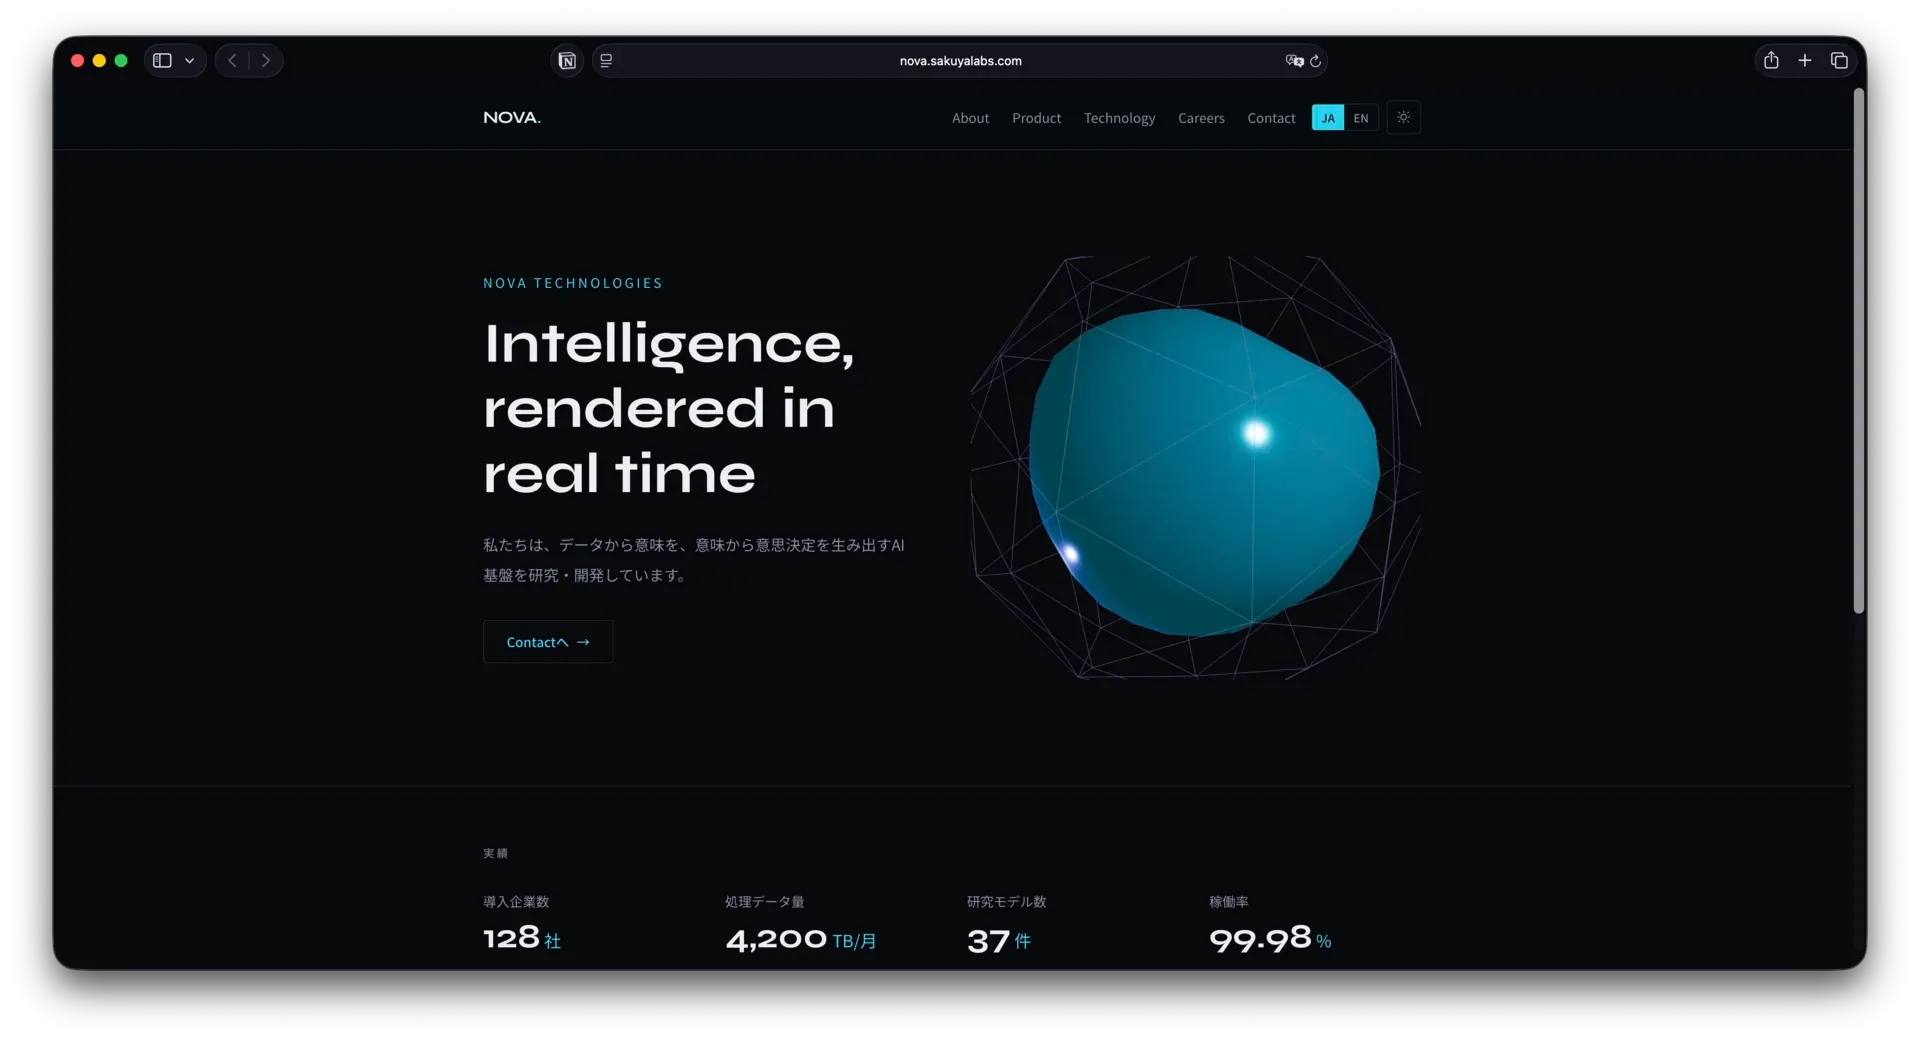The height and width of the screenshot is (1040, 1920).
Task: Toggle the Safari sidebar icon
Action: [x=162, y=61]
